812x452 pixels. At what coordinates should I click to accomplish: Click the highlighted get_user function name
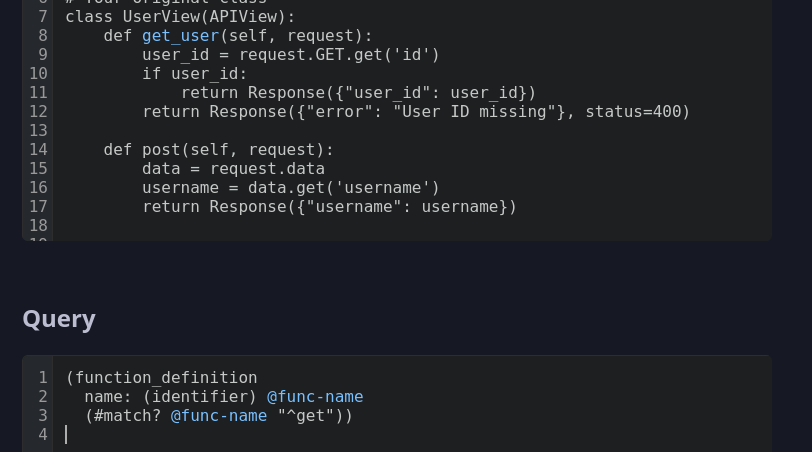[180, 36]
